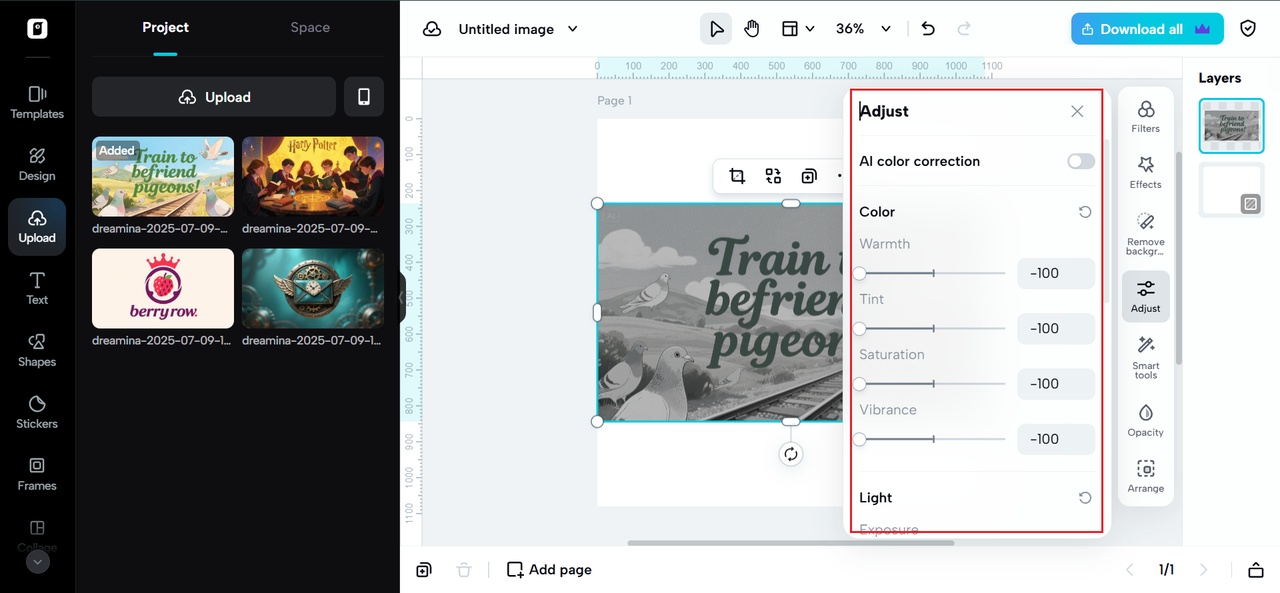Open Smart tools panel
The height and width of the screenshot is (593, 1280).
tap(1145, 356)
